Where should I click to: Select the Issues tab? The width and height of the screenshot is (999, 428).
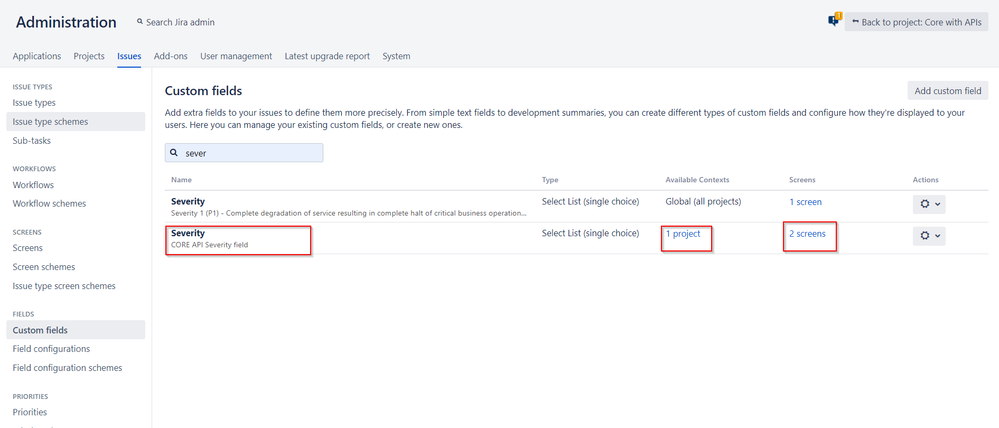click(129, 56)
